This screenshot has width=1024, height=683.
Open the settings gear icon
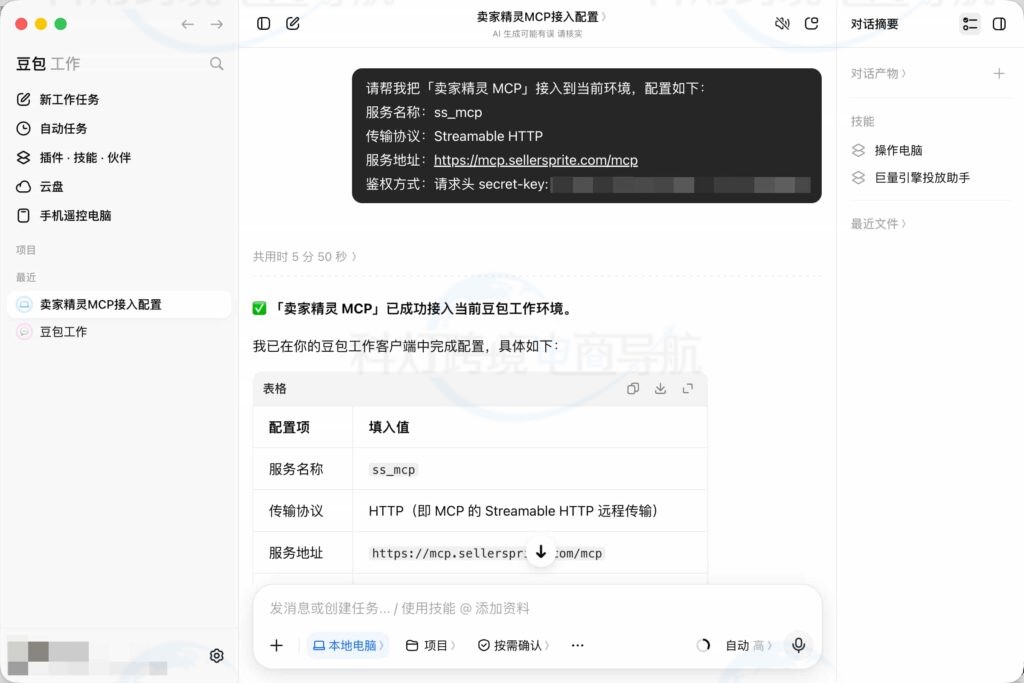(216, 656)
